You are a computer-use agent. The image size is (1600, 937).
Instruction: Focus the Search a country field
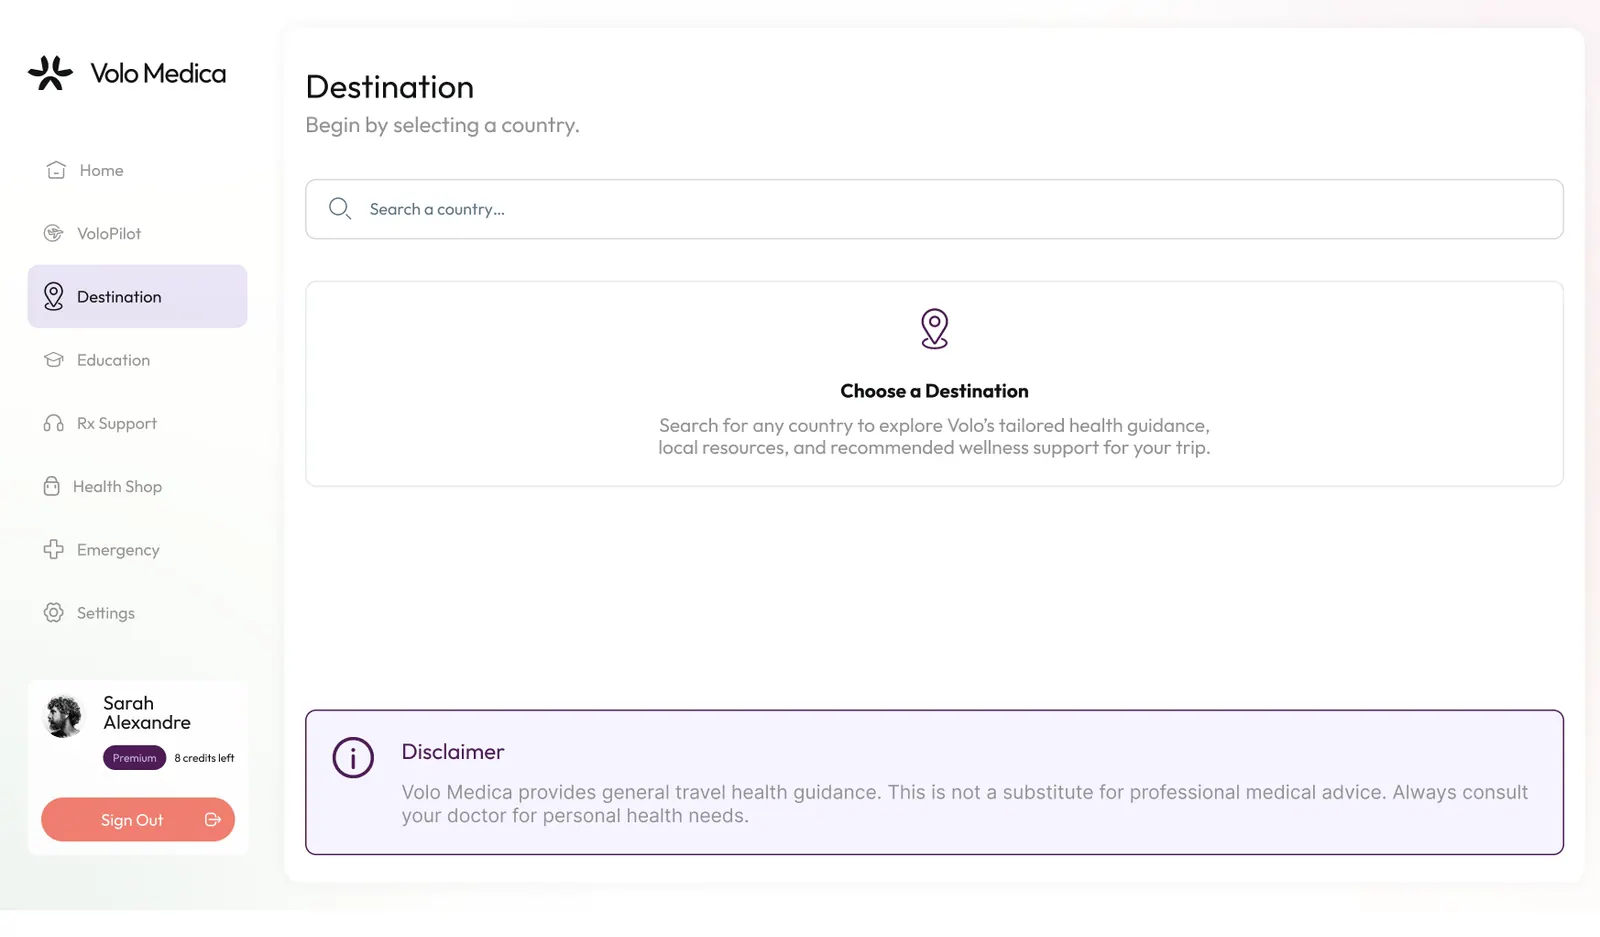(x=934, y=209)
